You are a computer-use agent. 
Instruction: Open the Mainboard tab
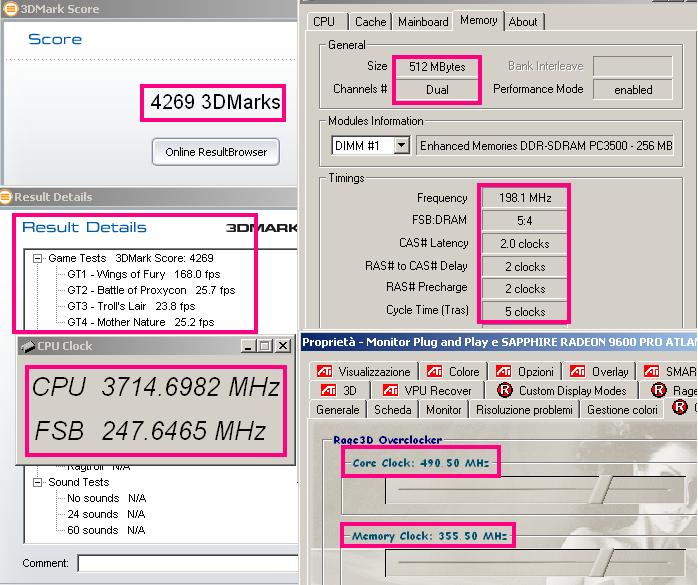click(x=423, y=22)
